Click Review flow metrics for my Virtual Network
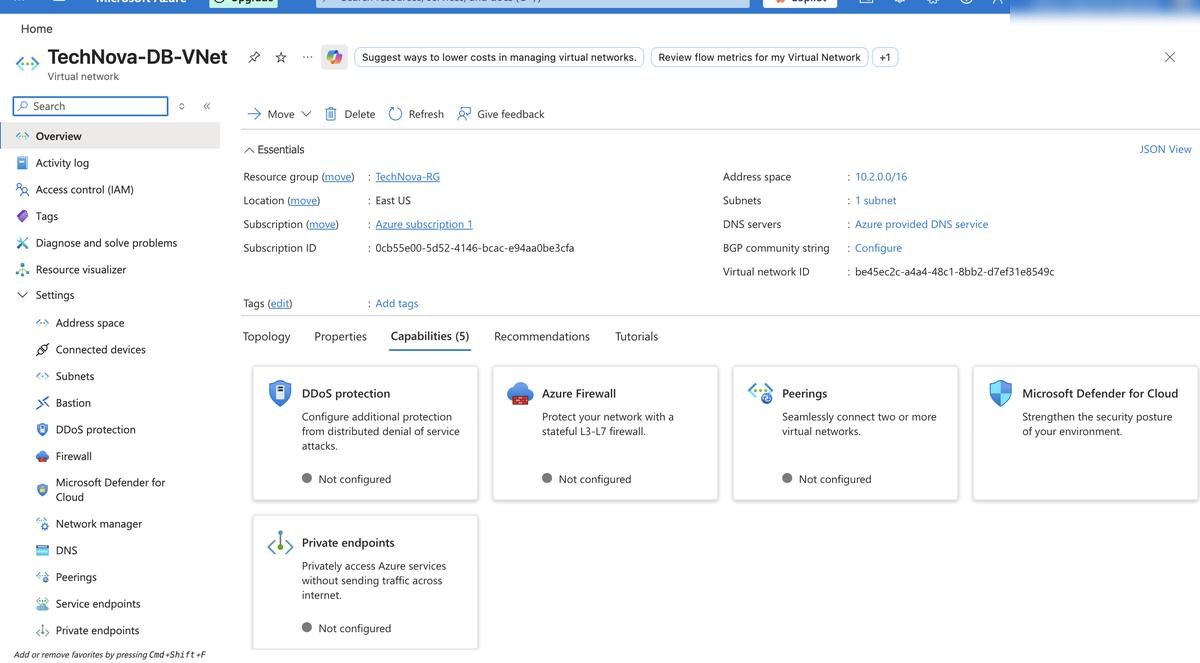 [x=759, y=57]
